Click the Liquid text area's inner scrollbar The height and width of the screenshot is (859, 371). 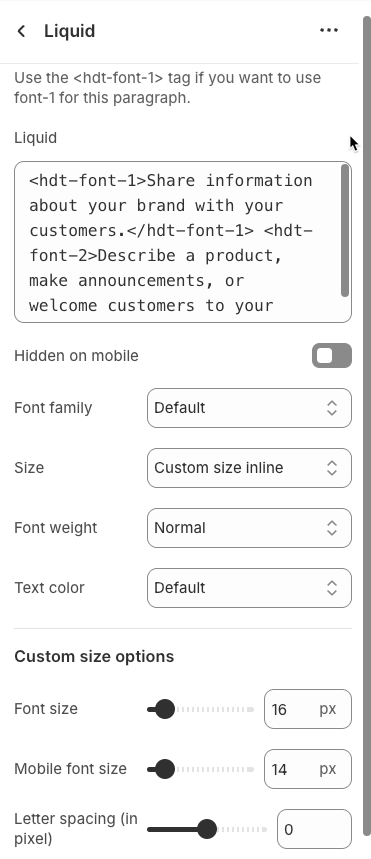[345, 230]
